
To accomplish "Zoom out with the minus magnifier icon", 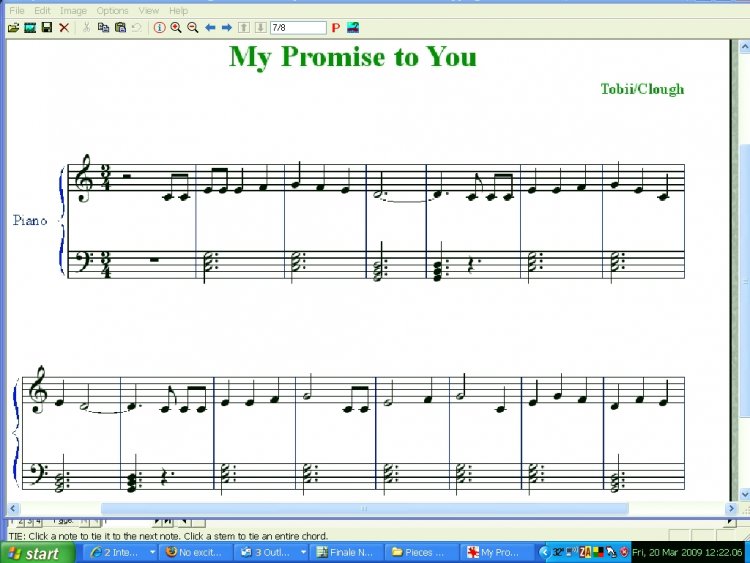I will click(192, 28).
